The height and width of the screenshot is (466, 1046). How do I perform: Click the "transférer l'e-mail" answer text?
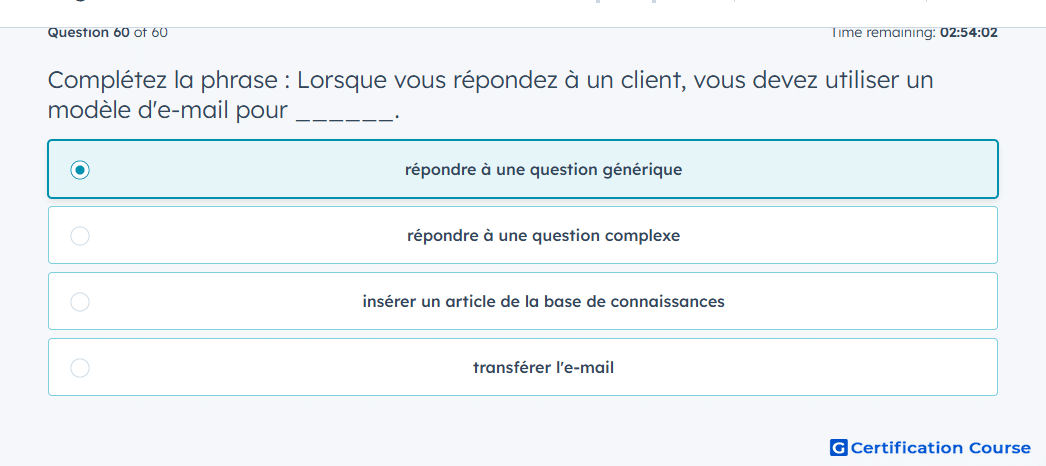coord(544,368)
